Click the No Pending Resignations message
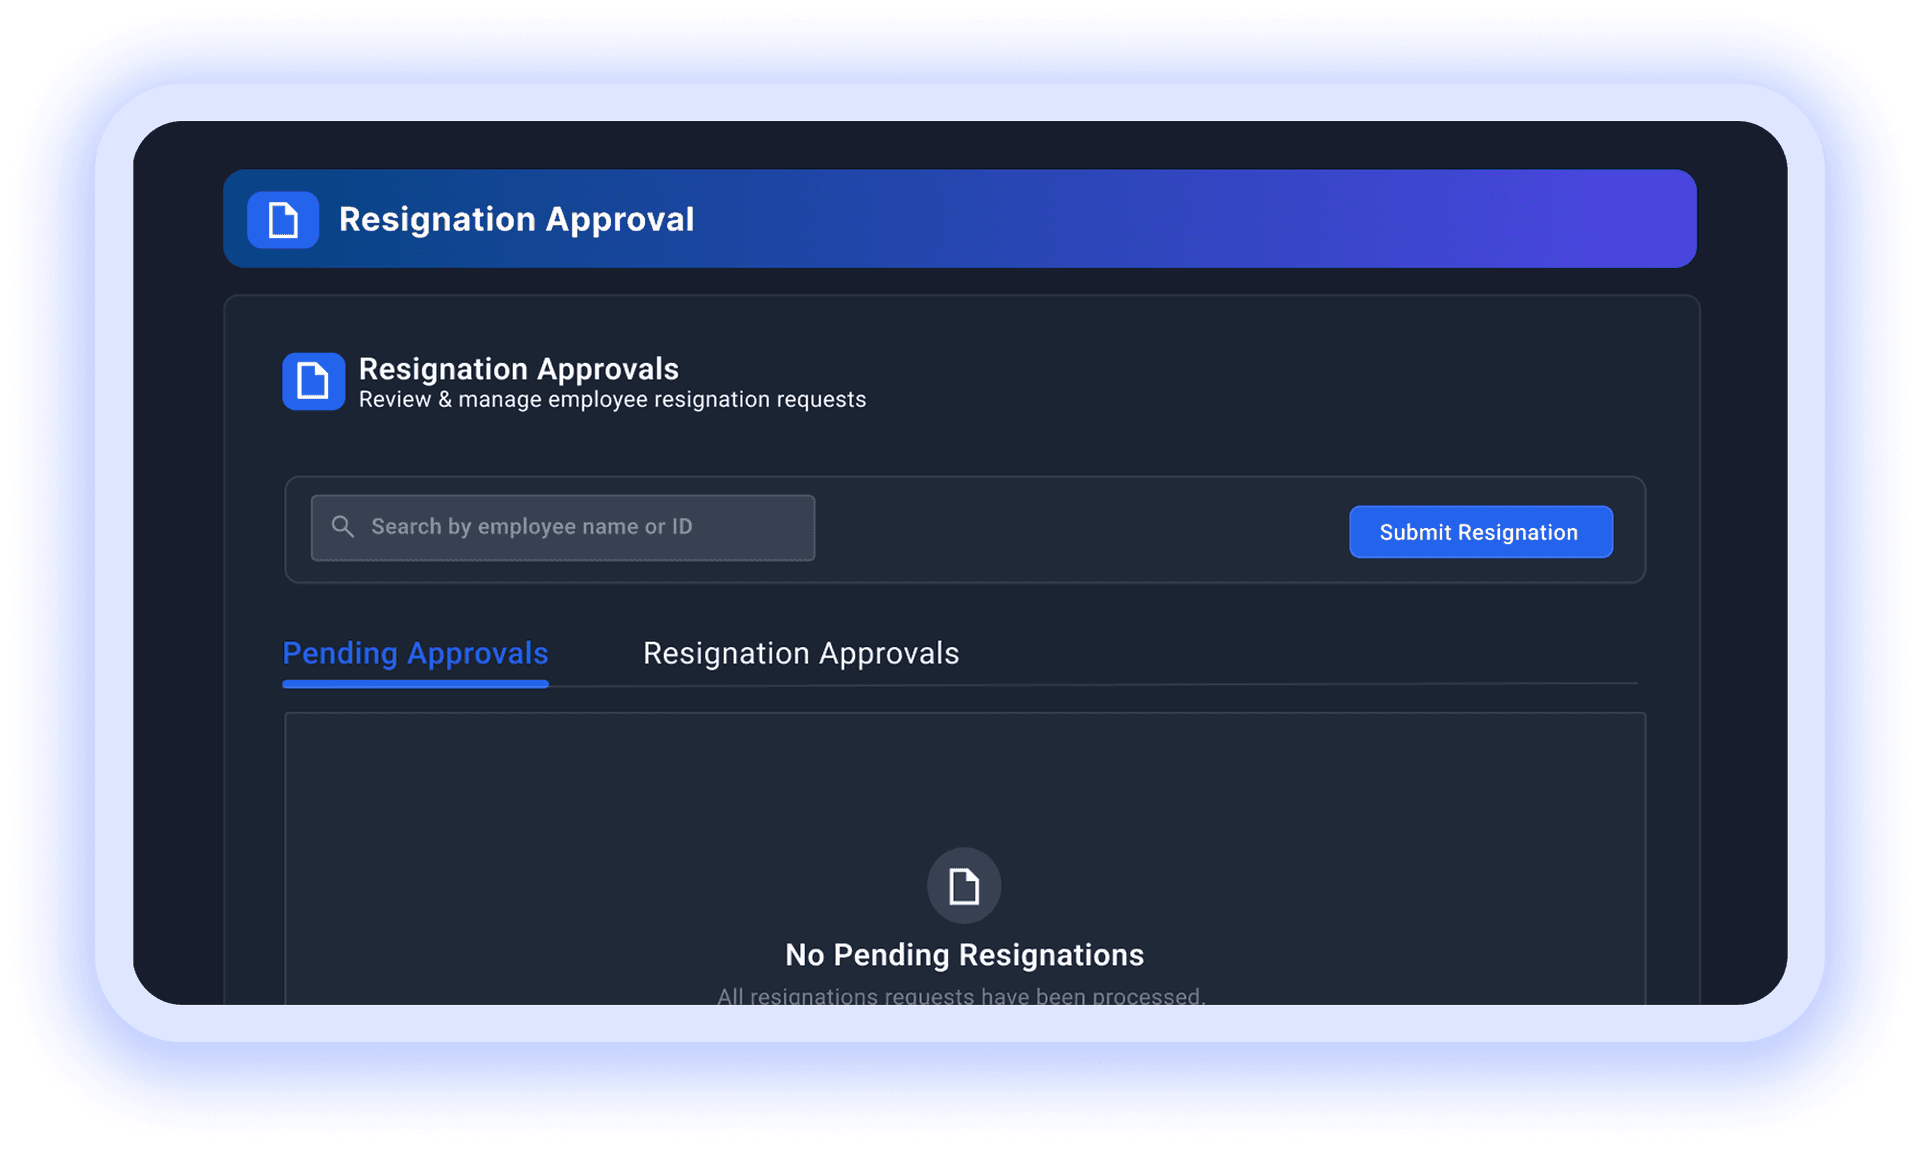The image size is (1920, 1149). [x=963, y=954]
